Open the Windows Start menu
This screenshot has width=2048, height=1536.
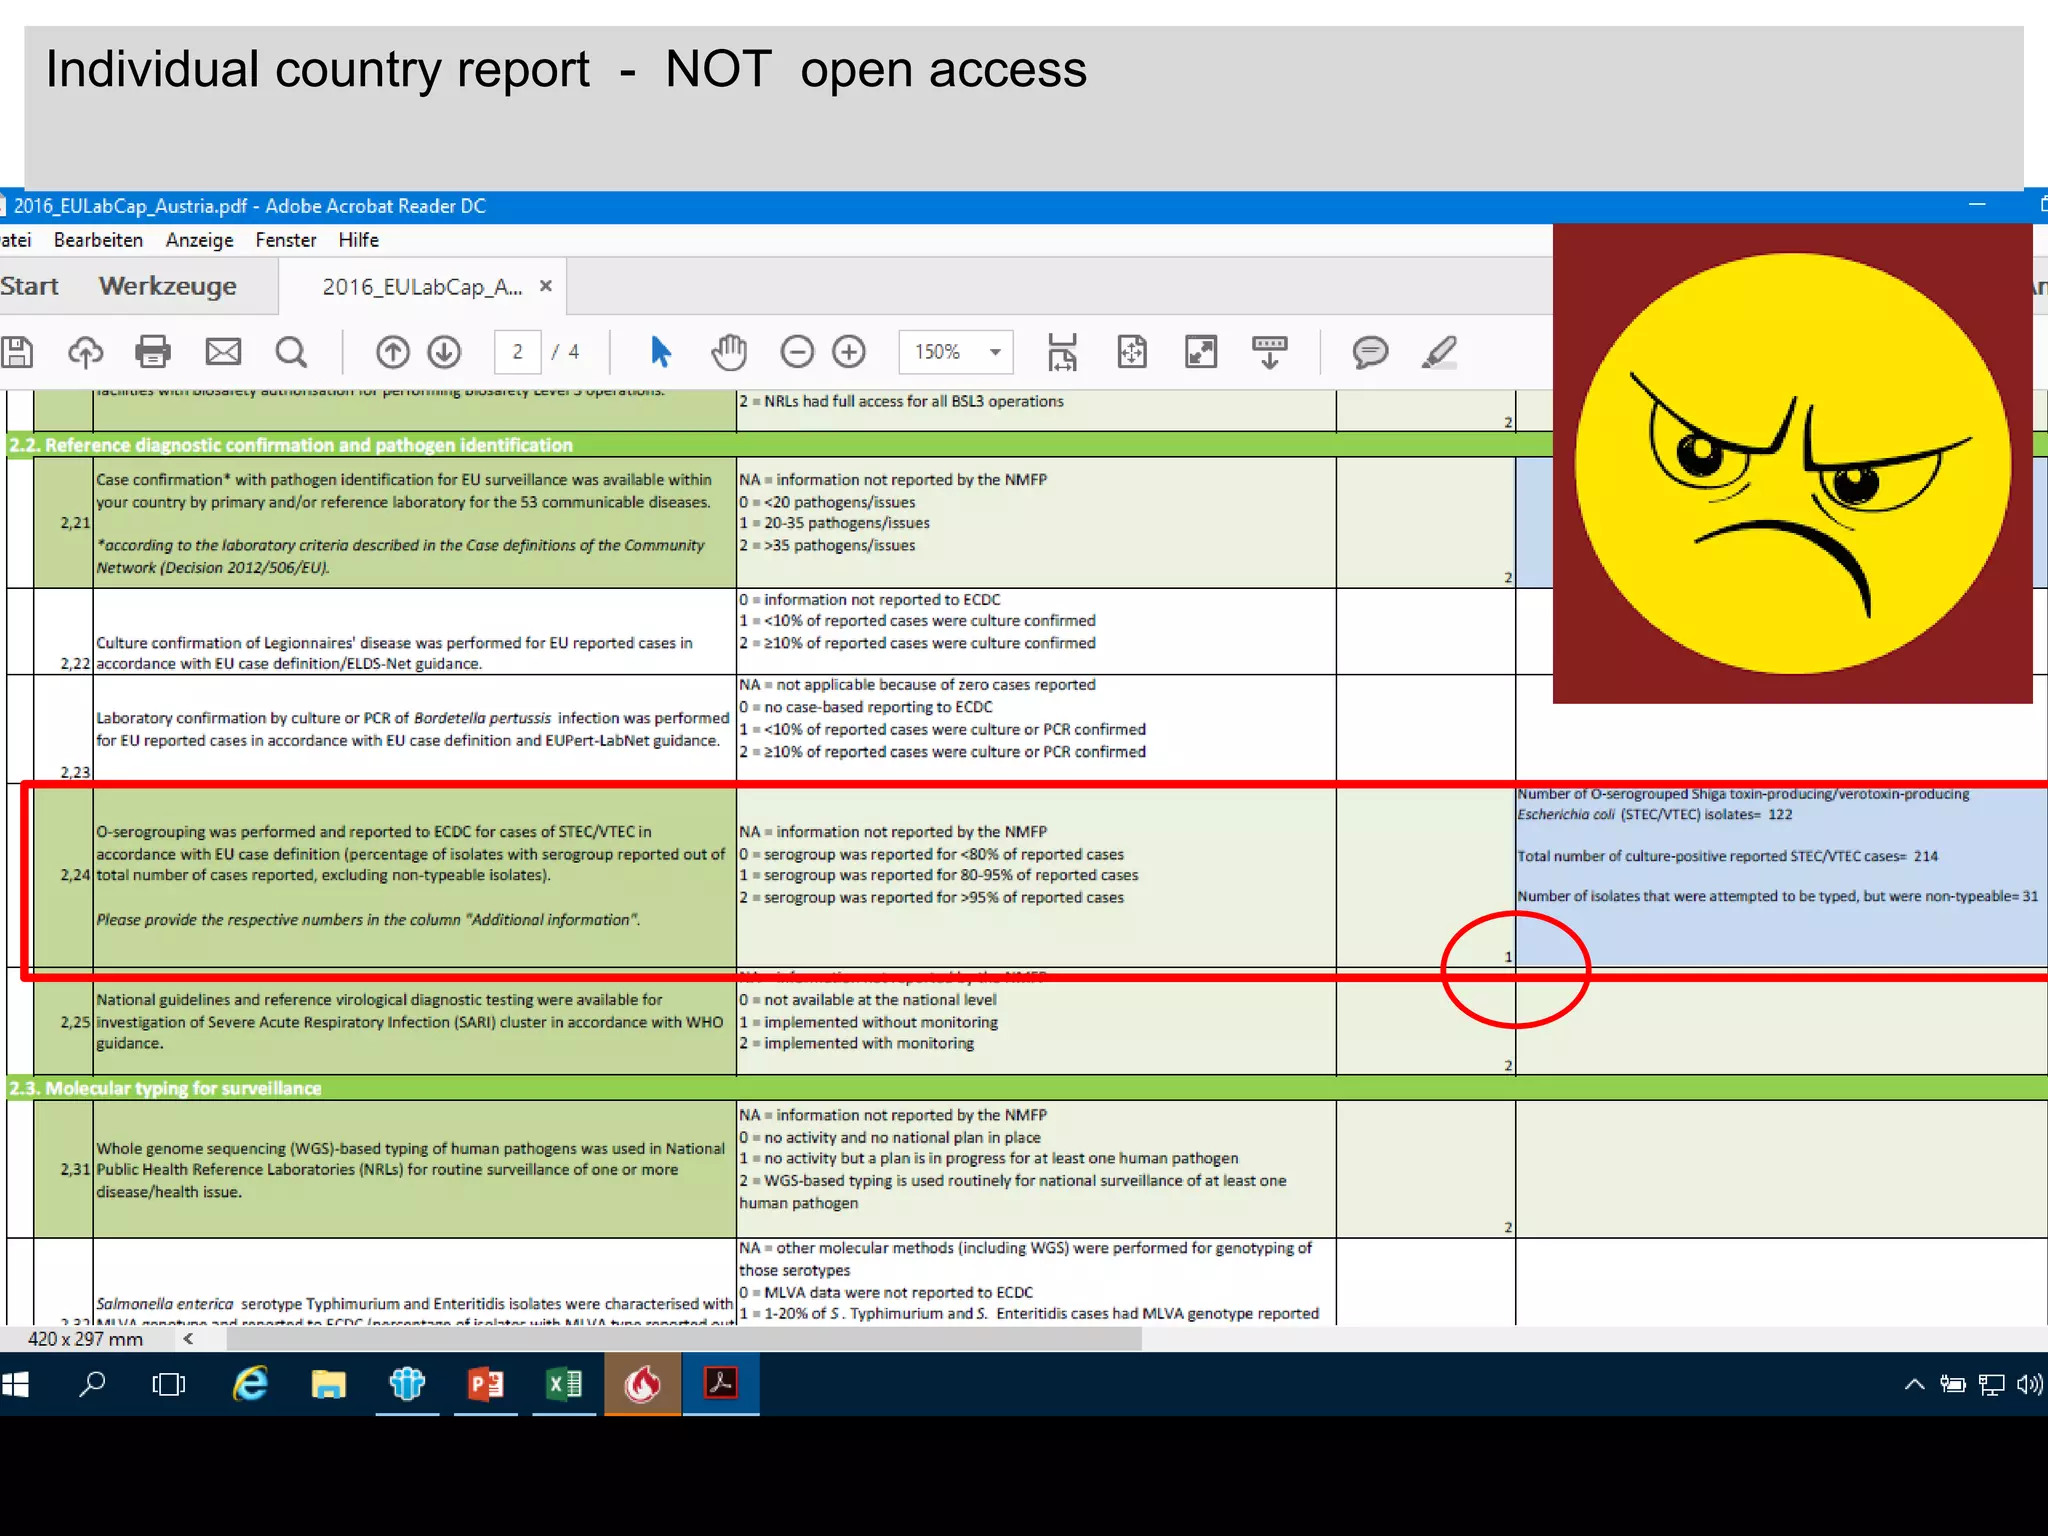click(16, 1384)
